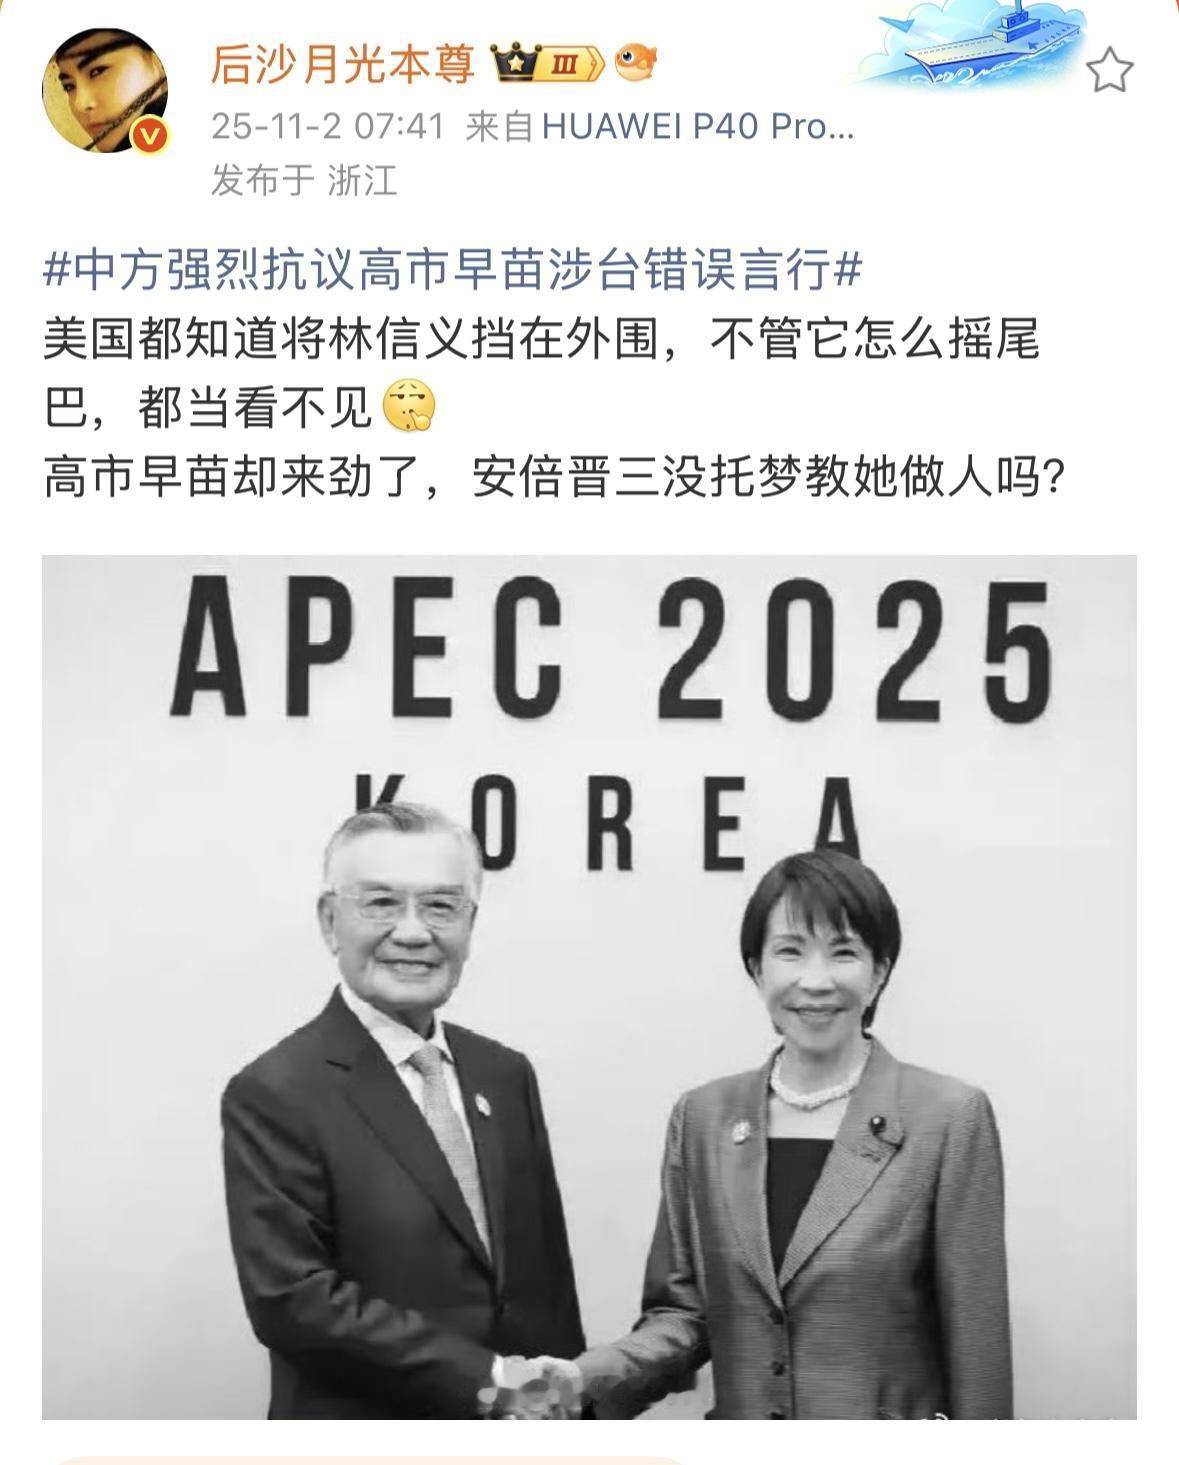View the APEC 2025 Korea photo
The height and width of the screenshot is (1465, 1179).
coord(589,987)
